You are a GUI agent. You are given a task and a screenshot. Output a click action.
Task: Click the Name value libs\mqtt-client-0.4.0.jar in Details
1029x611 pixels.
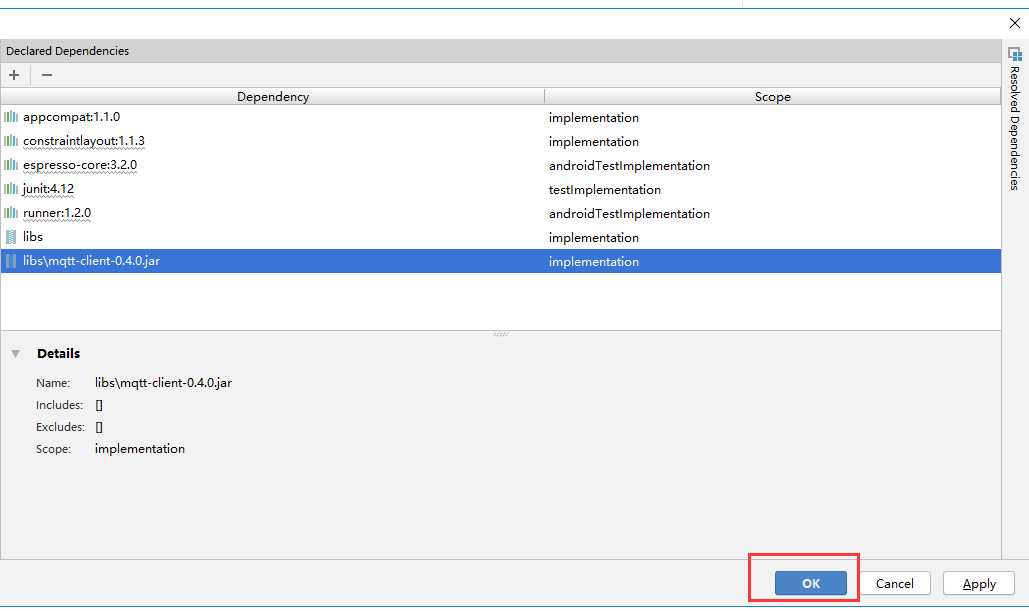point(163,383)
